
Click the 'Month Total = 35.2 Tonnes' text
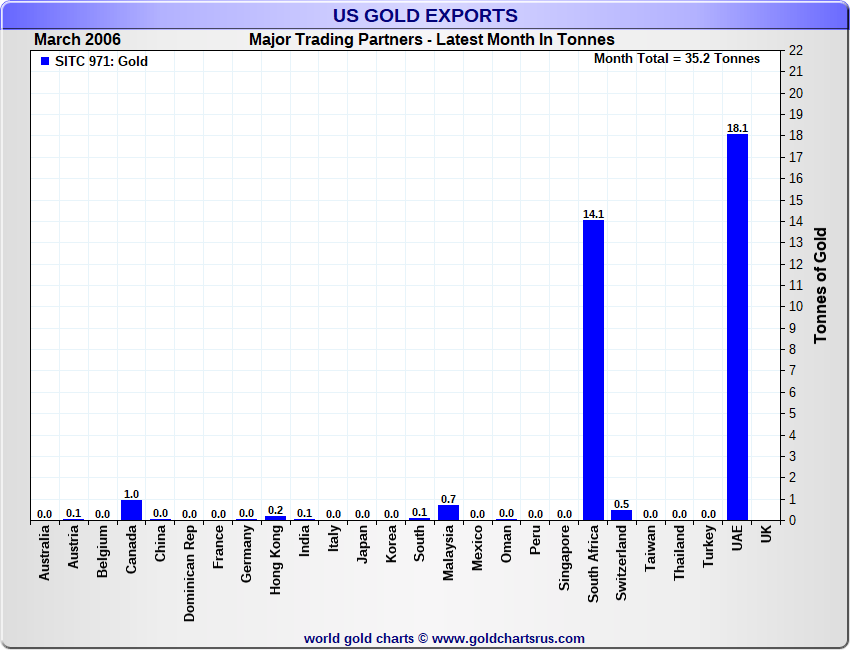(x=677, y=59)
